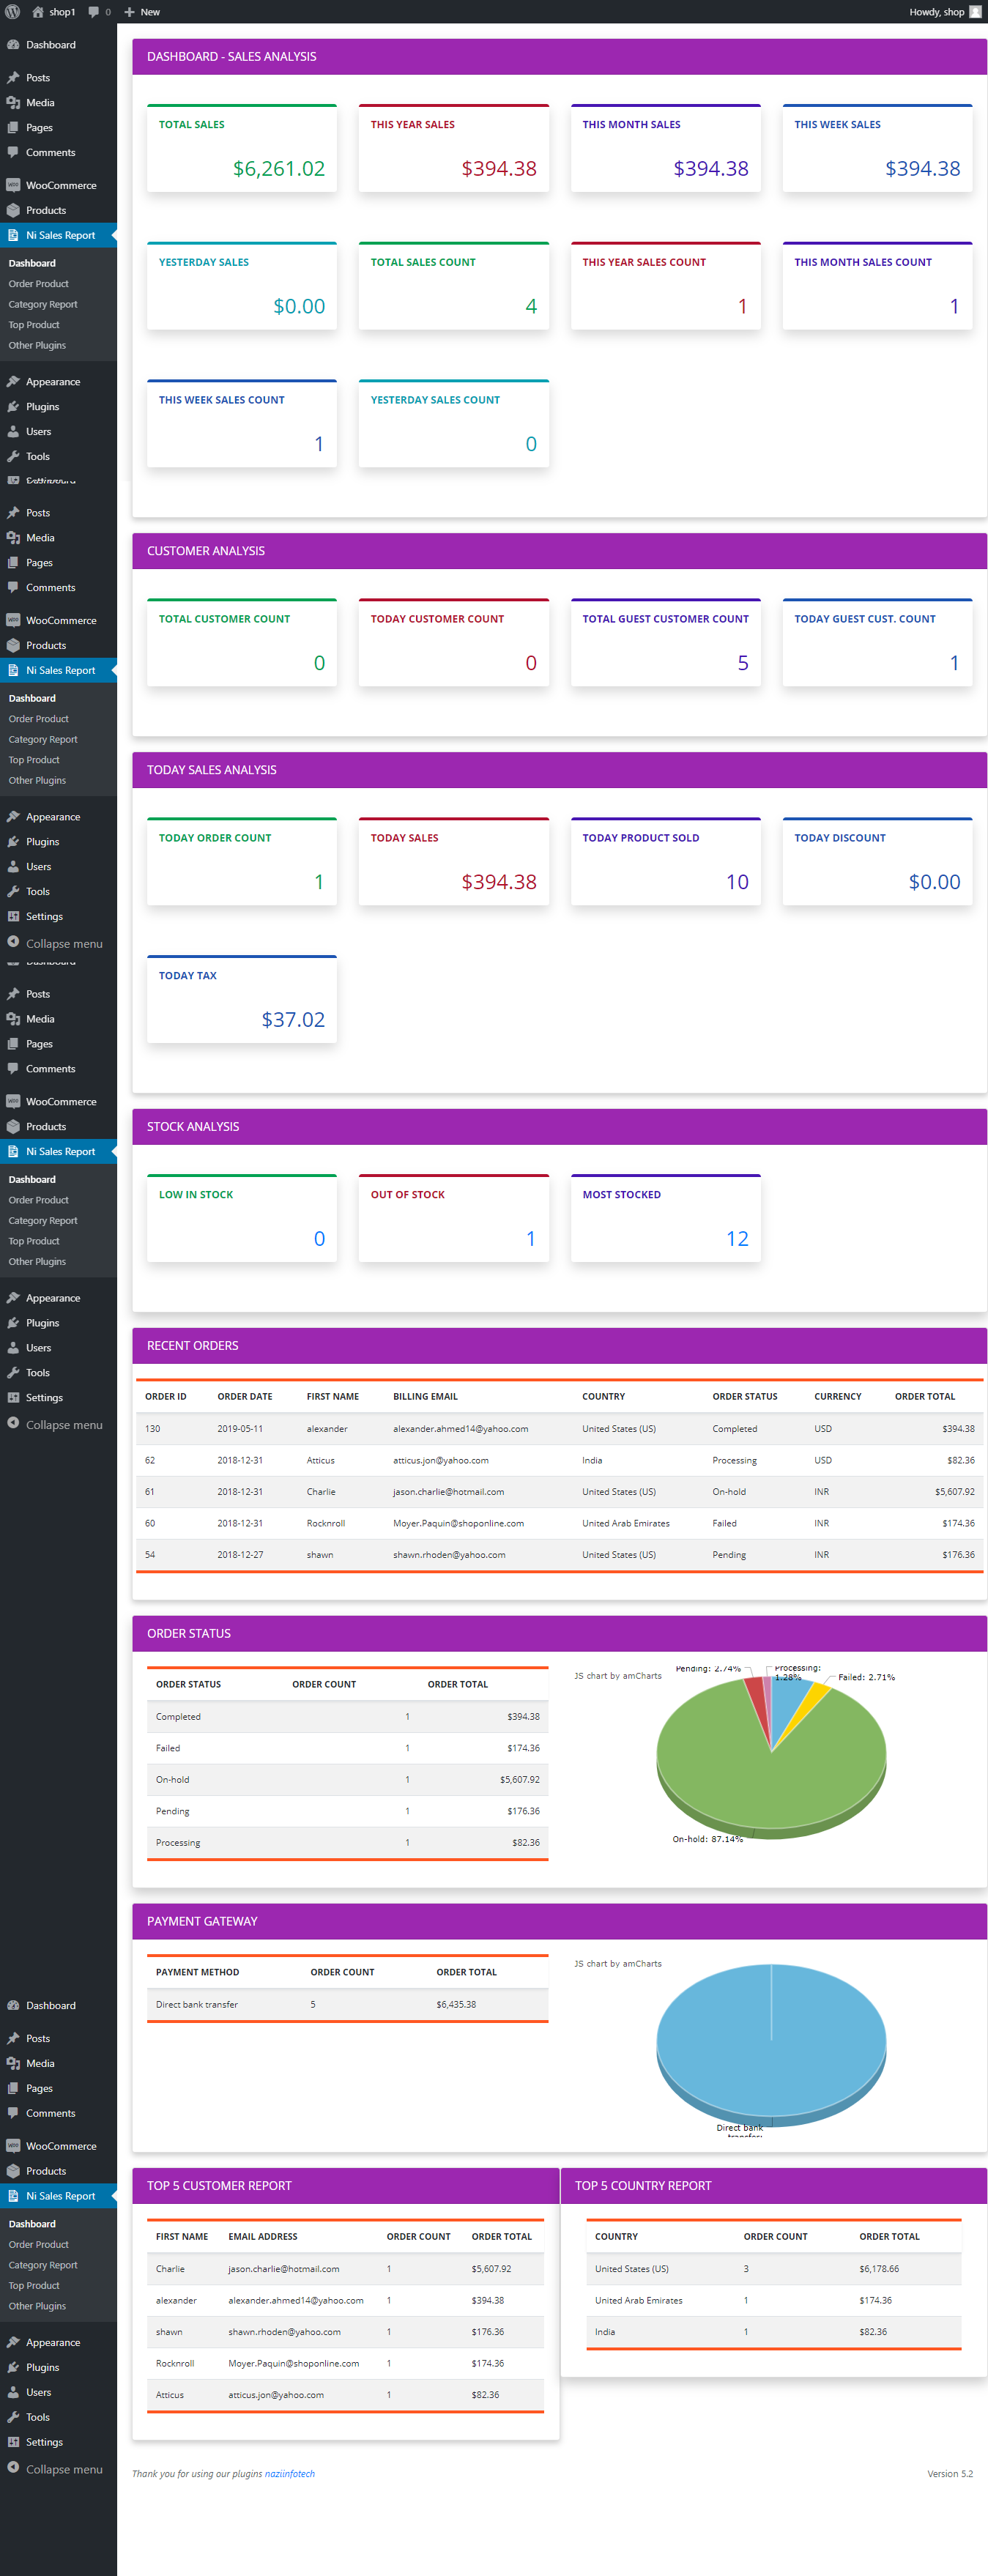Click the Payment Method column header
988x2576 pixels.
tap(197, 1972)
